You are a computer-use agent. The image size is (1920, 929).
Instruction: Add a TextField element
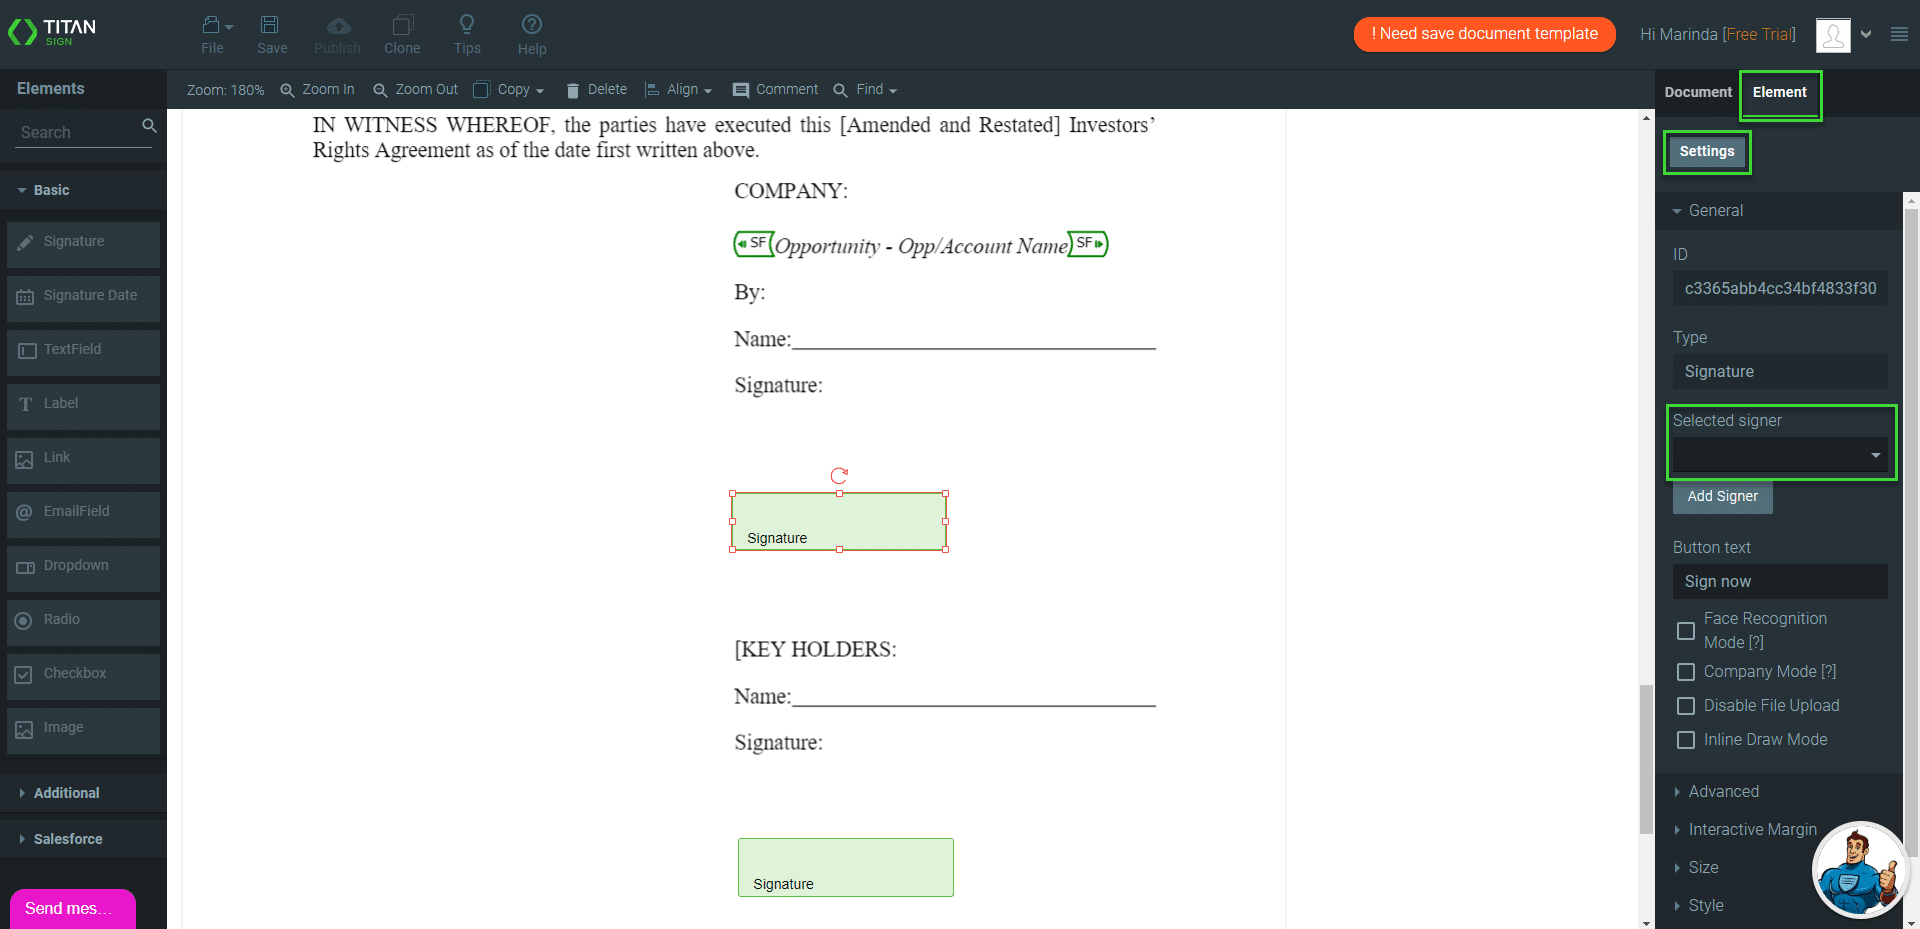tap(83, 349)
